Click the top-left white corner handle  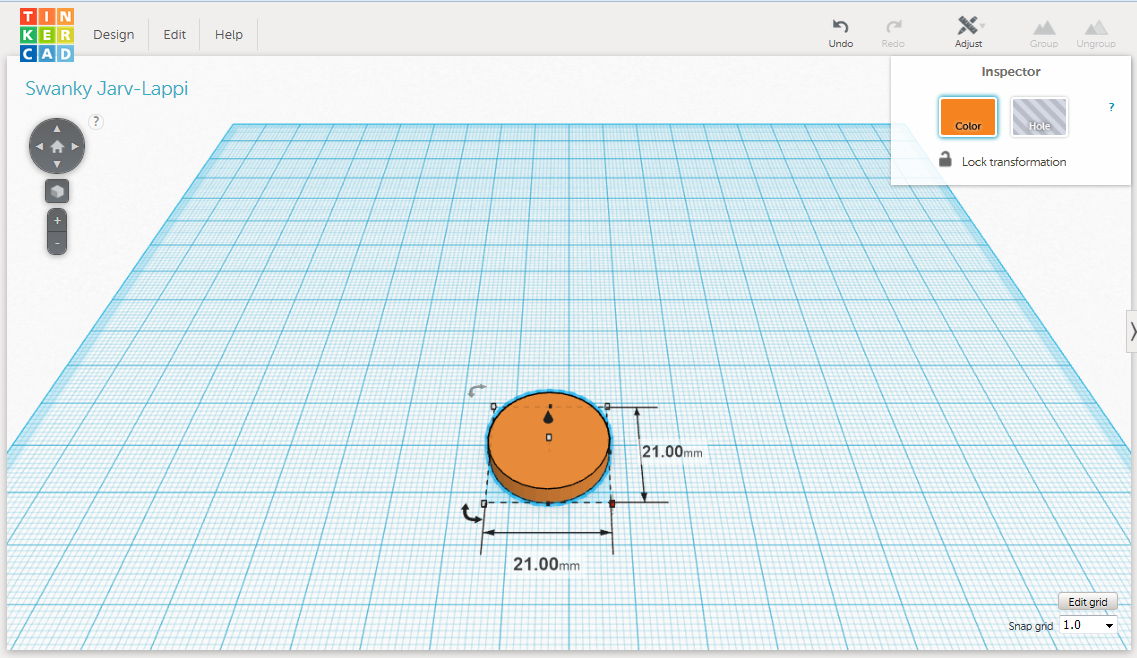pos(494,406)
